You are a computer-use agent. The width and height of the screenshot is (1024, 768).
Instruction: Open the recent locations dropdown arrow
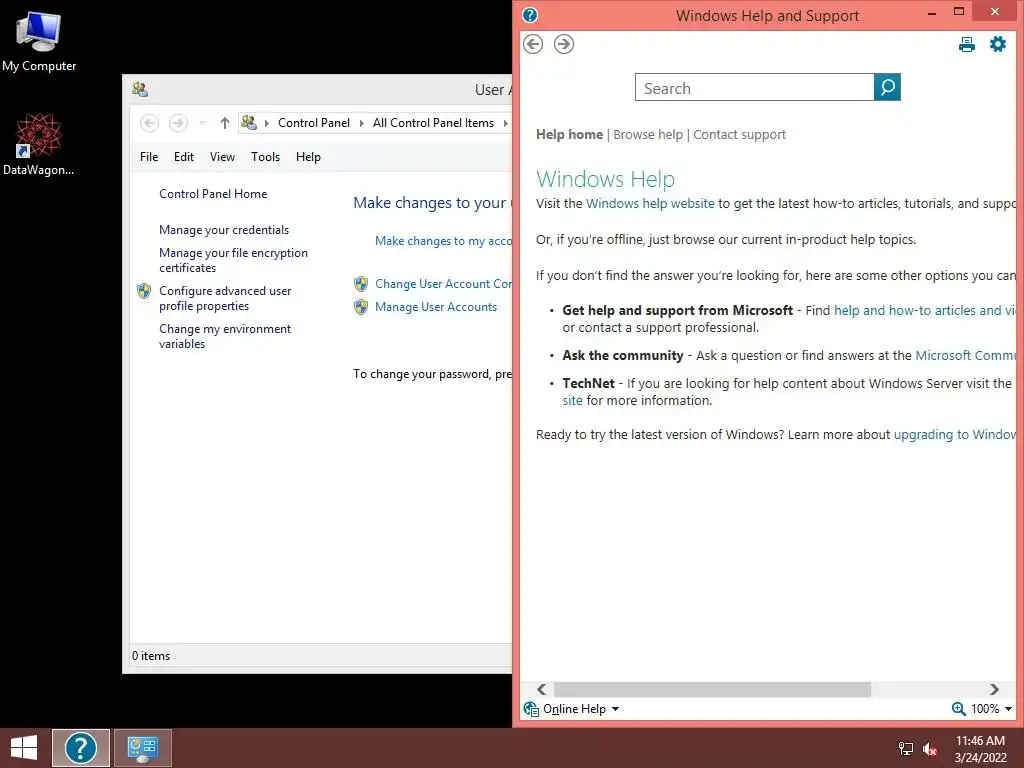click(202, 123)
